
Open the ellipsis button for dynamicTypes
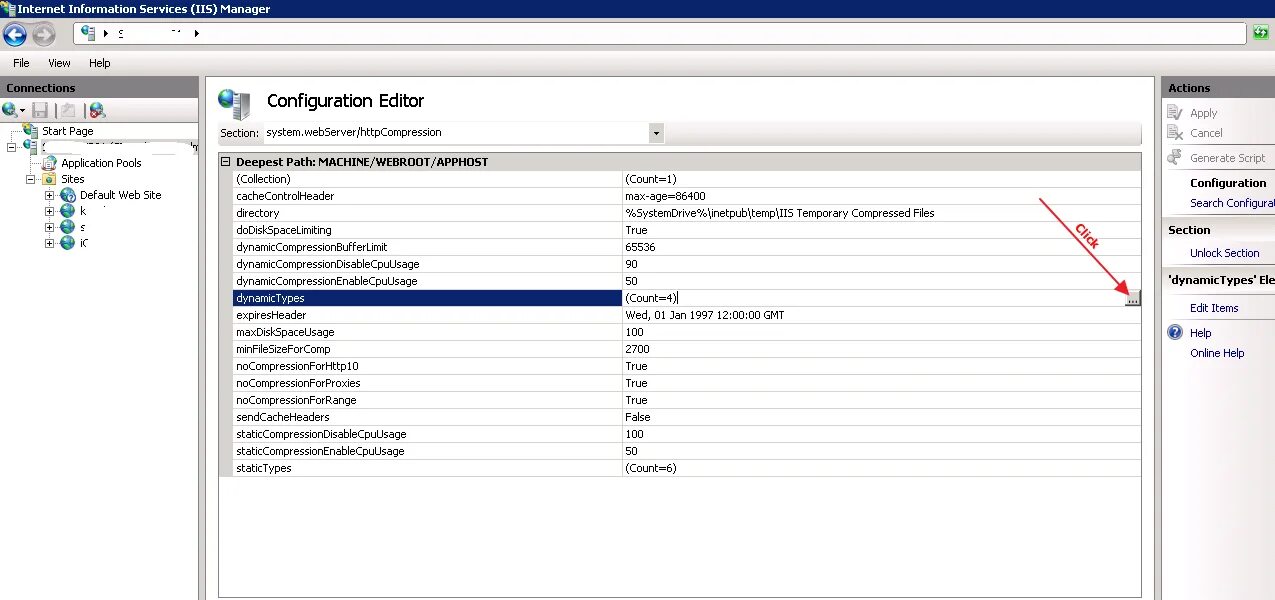[1132, 298]
